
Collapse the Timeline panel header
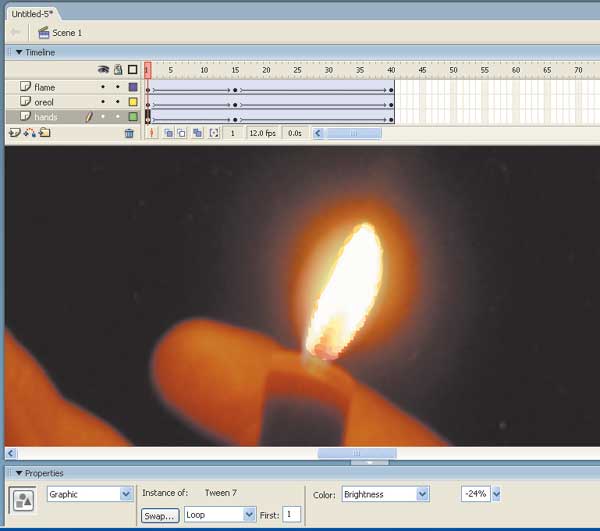click(10, 52)
